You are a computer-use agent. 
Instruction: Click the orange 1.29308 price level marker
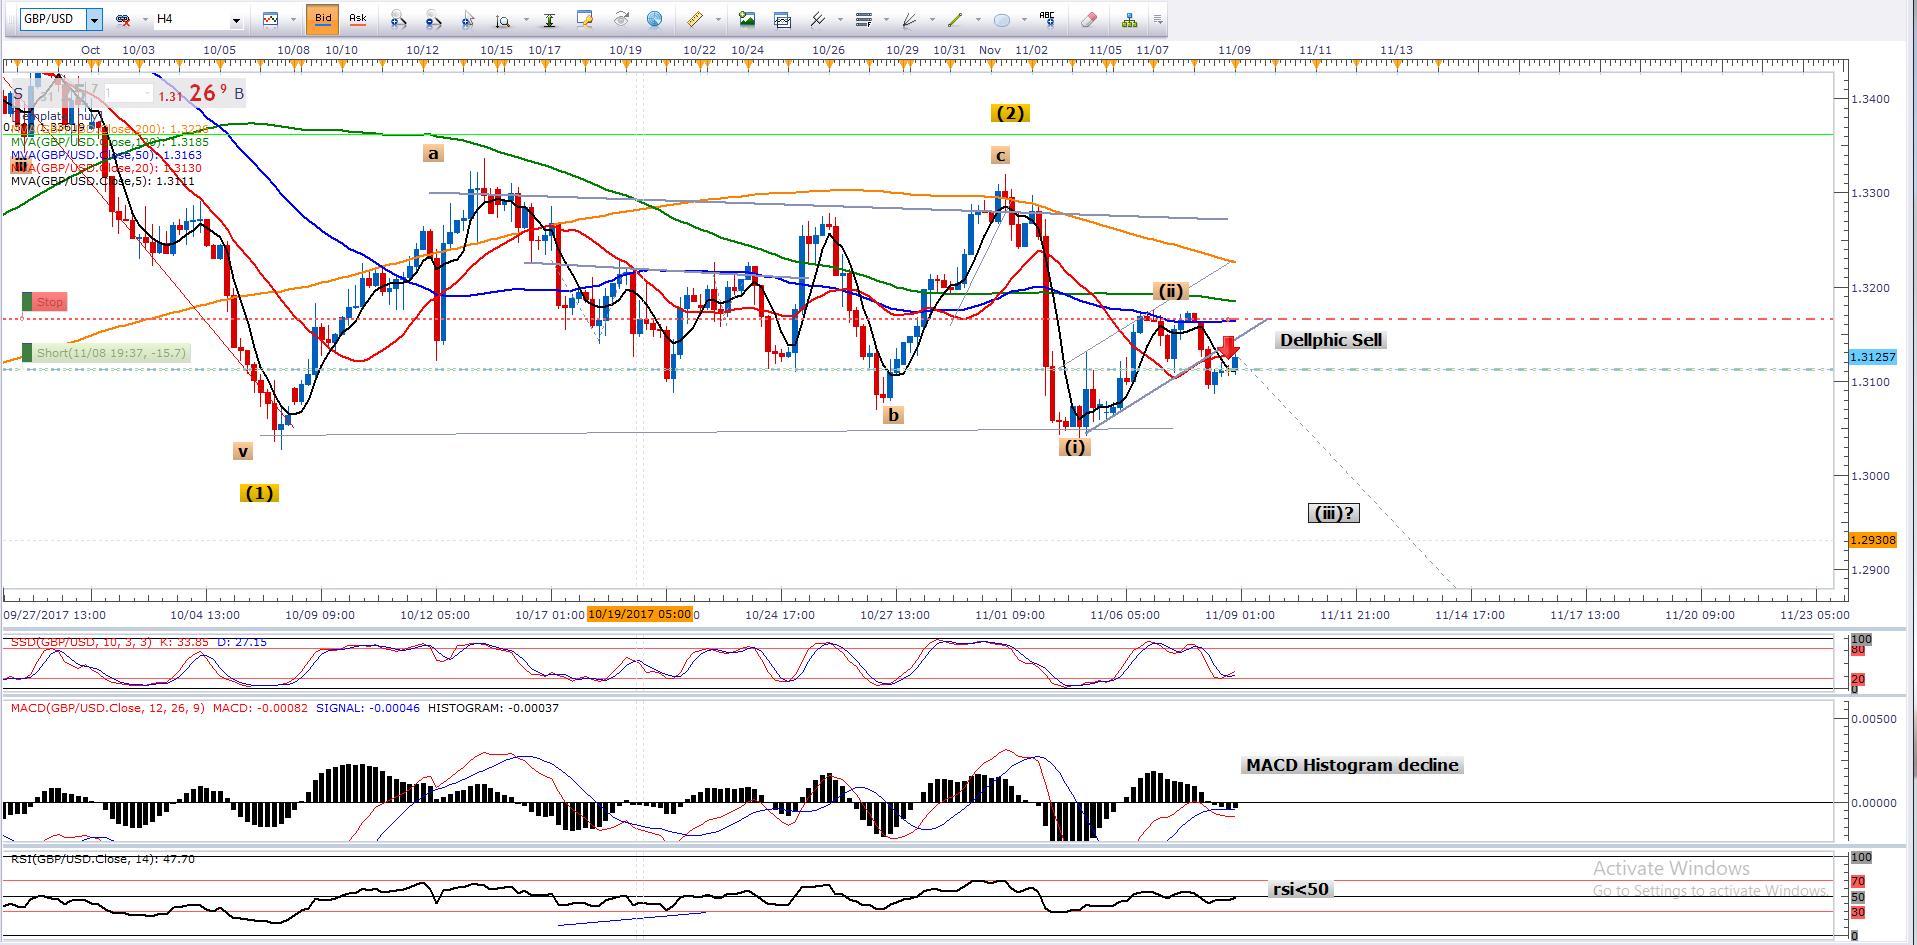pyautogui.click(x=1872, y=540)
